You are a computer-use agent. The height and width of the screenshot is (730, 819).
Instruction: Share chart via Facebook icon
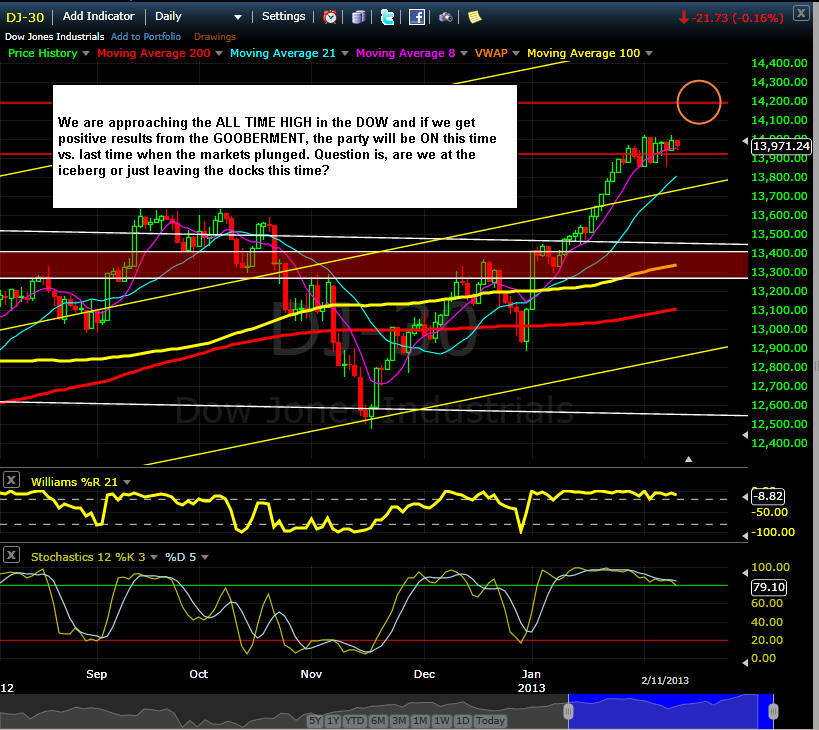click(x=416, y=17)
